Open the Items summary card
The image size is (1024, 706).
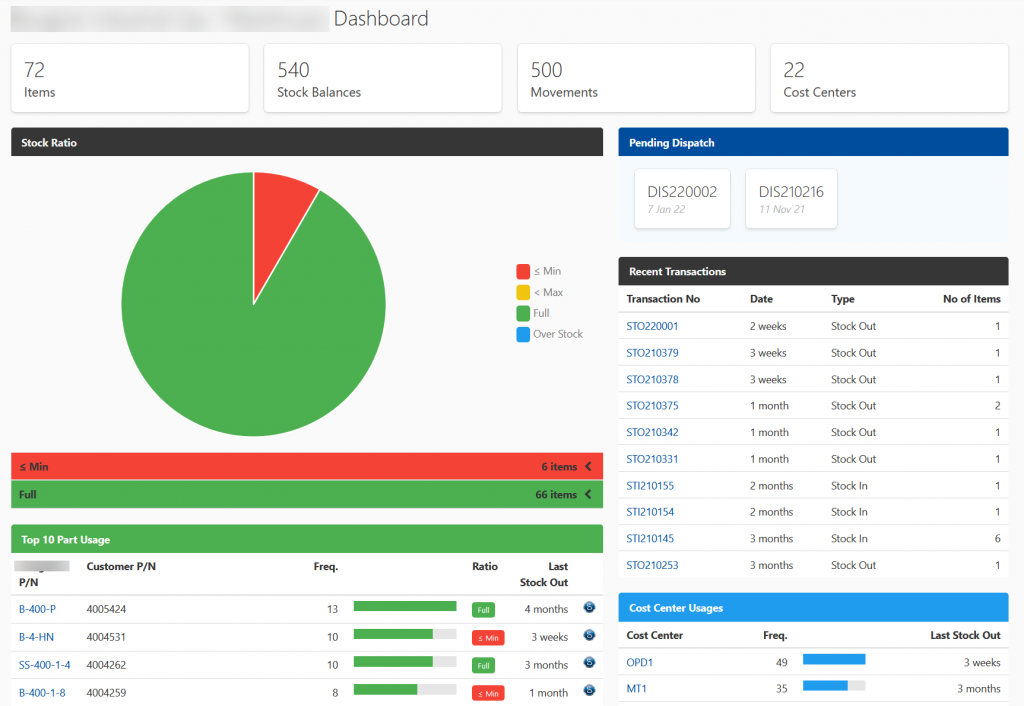[130, 78]
